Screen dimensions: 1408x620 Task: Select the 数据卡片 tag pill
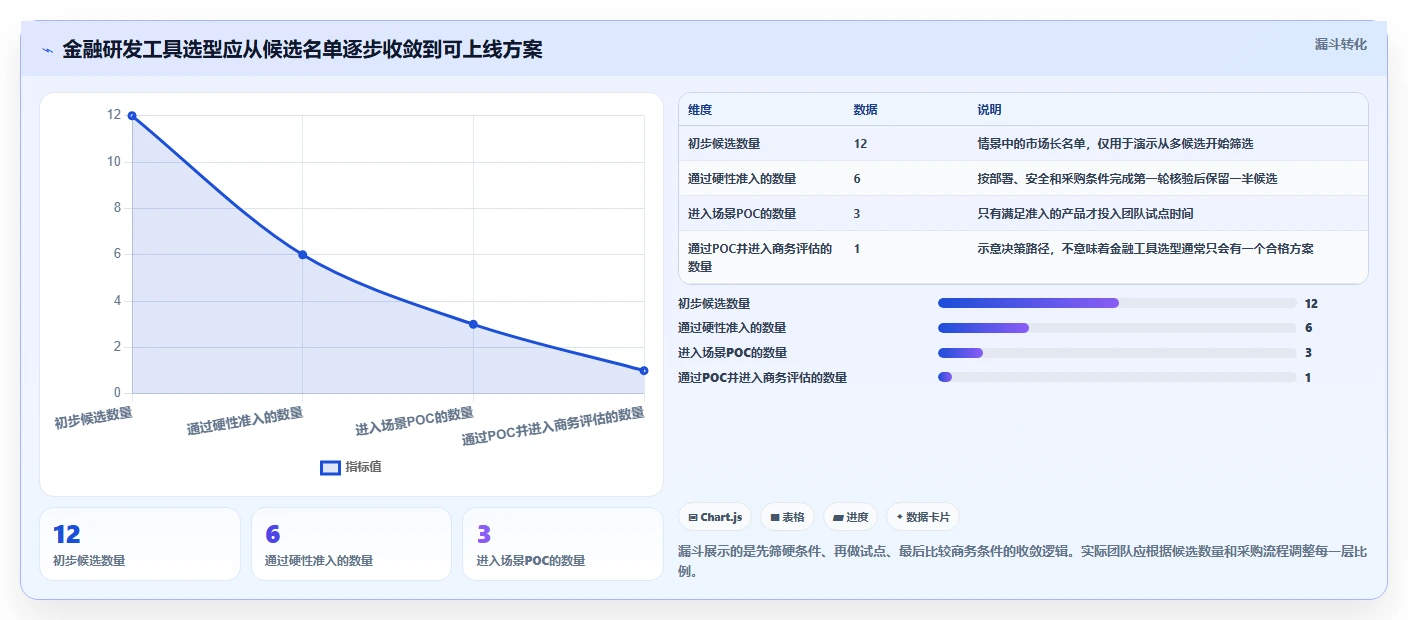coord(922,517)
